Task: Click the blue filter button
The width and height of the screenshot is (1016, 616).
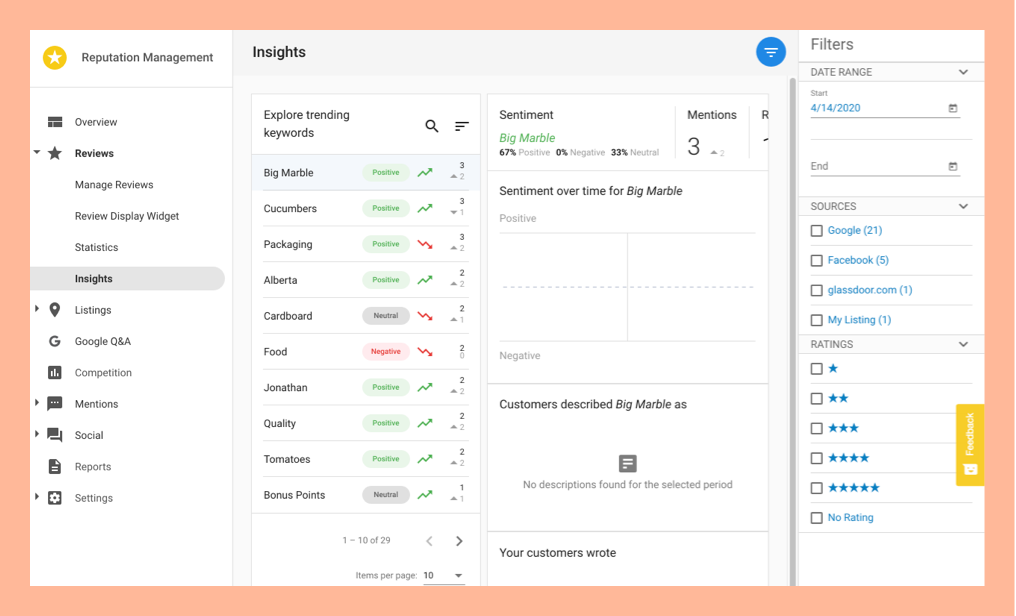Action: [x=771, y=52]
